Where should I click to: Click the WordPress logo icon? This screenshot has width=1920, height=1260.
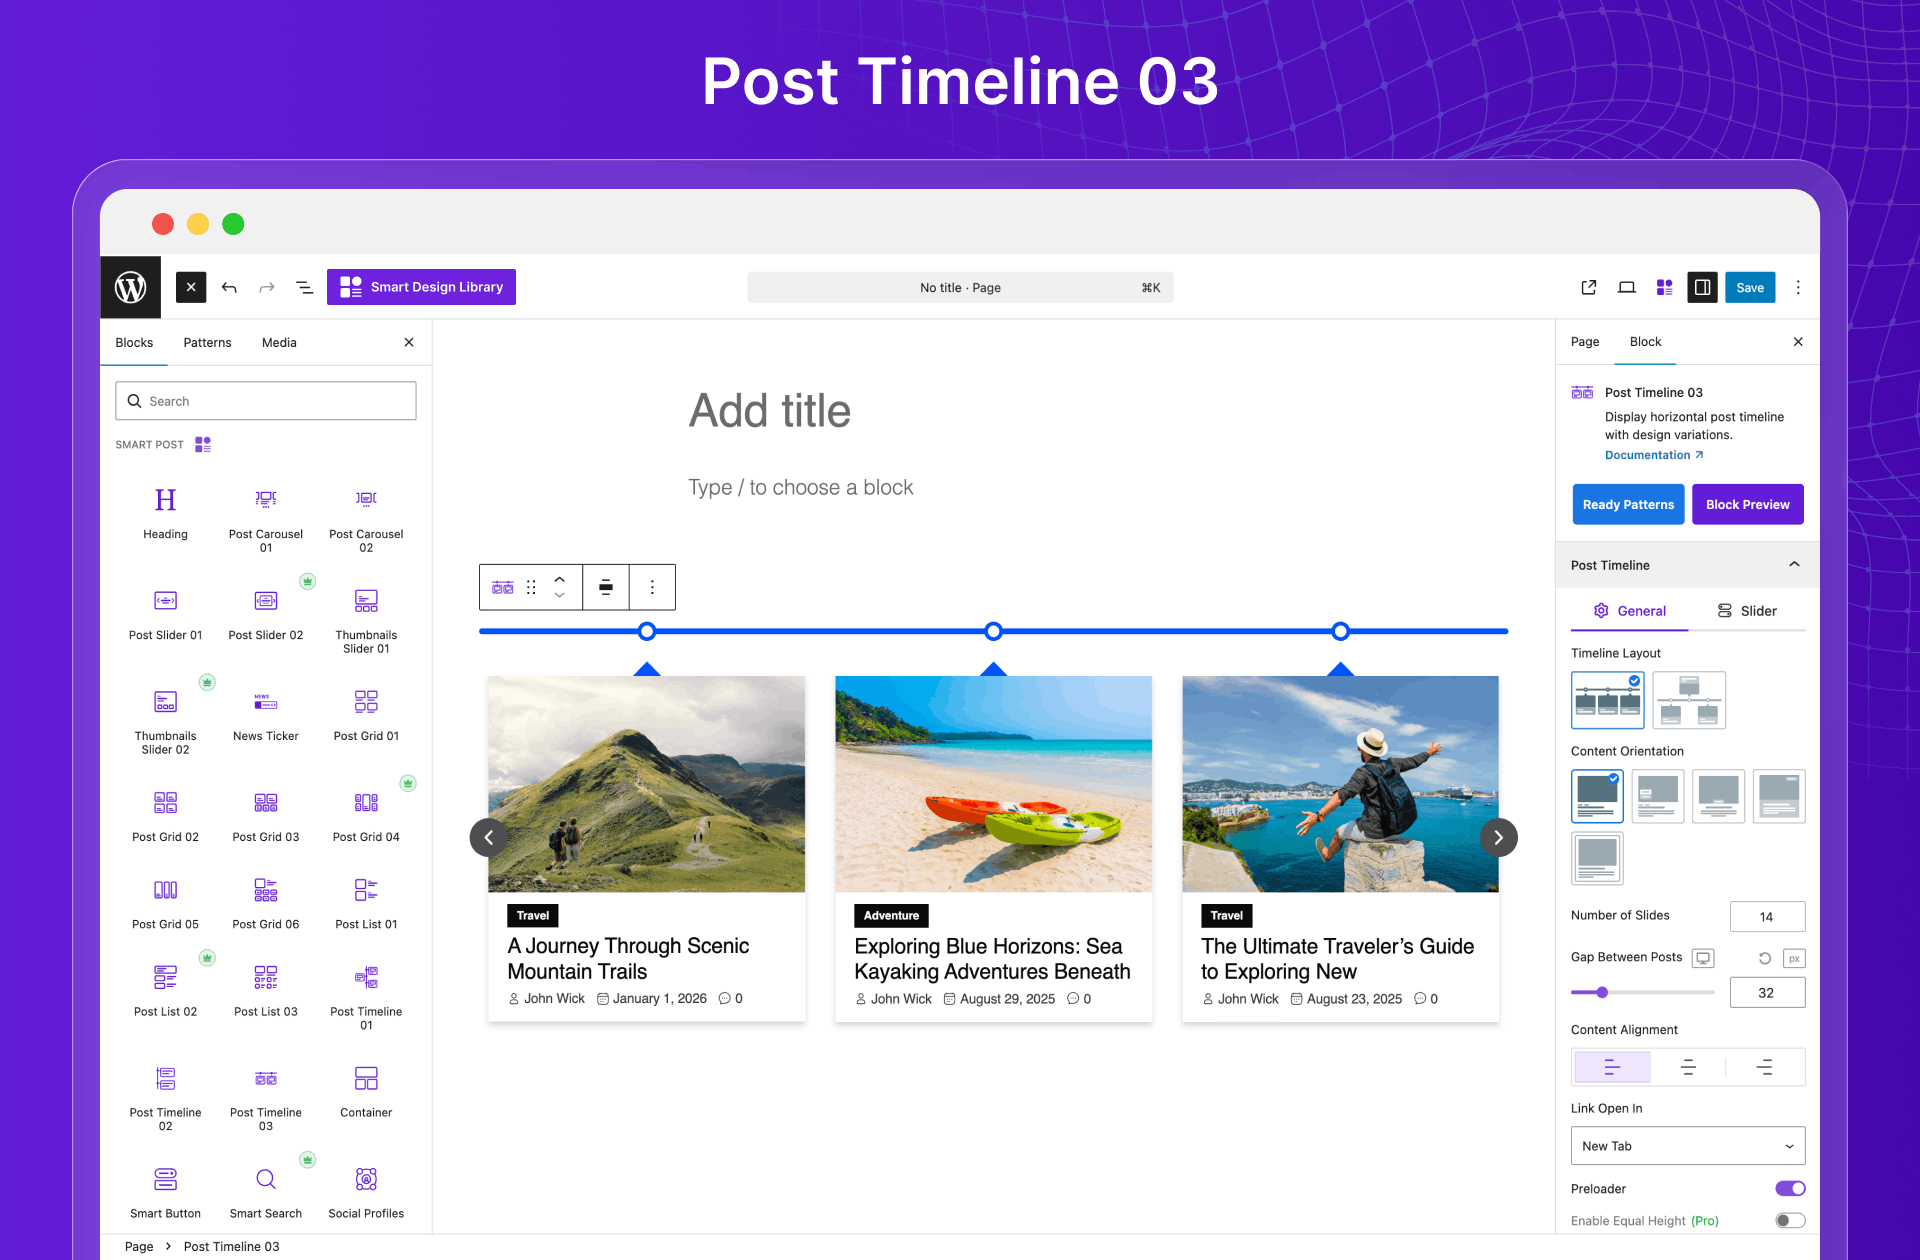coord(130,288)
